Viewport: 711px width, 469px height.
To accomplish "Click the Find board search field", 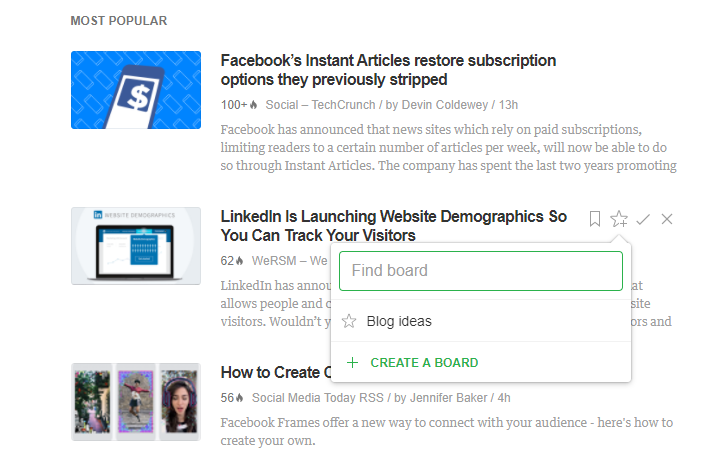I will pyautogui.click(x=481, y=271).
